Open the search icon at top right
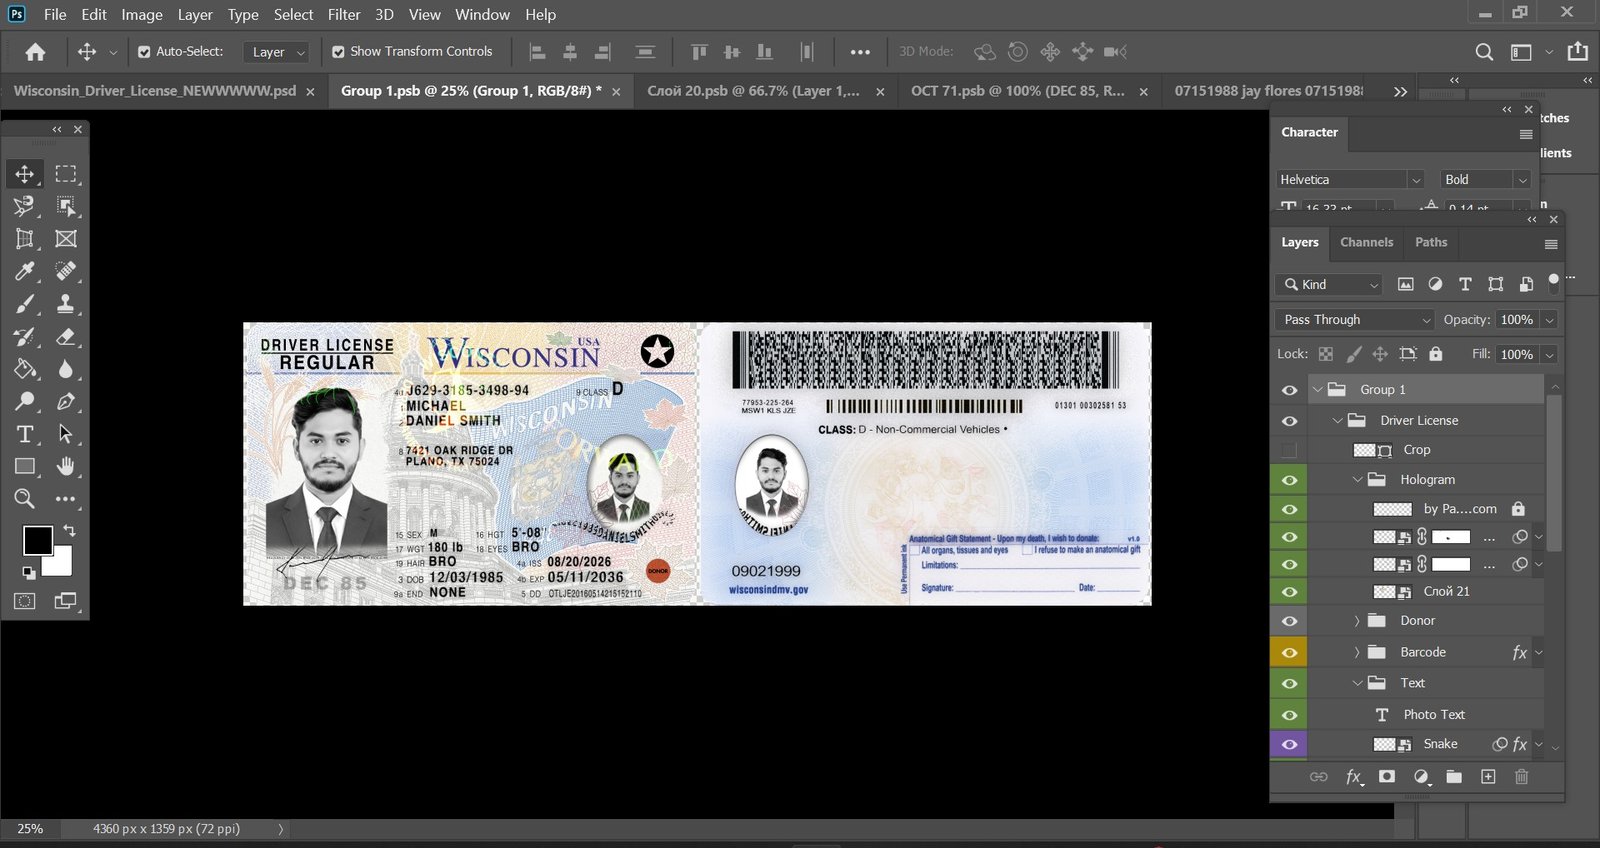Screen dimensions: 1600x848 coord(1484,52)
